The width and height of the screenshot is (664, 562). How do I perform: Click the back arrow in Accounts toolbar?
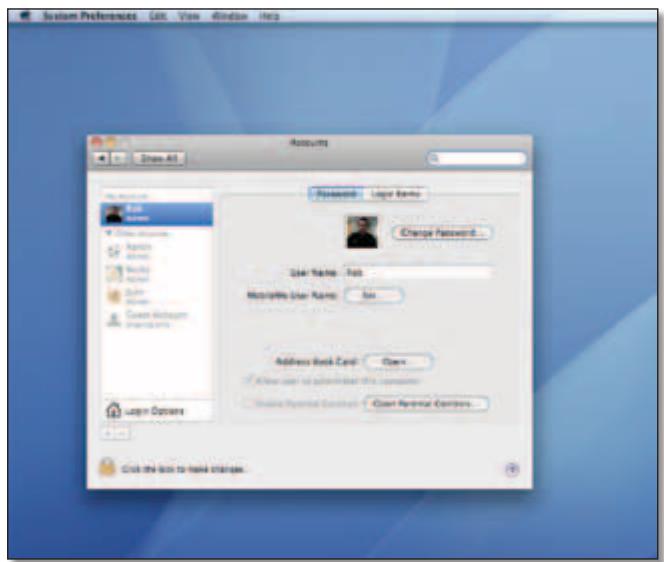point(102,158)
